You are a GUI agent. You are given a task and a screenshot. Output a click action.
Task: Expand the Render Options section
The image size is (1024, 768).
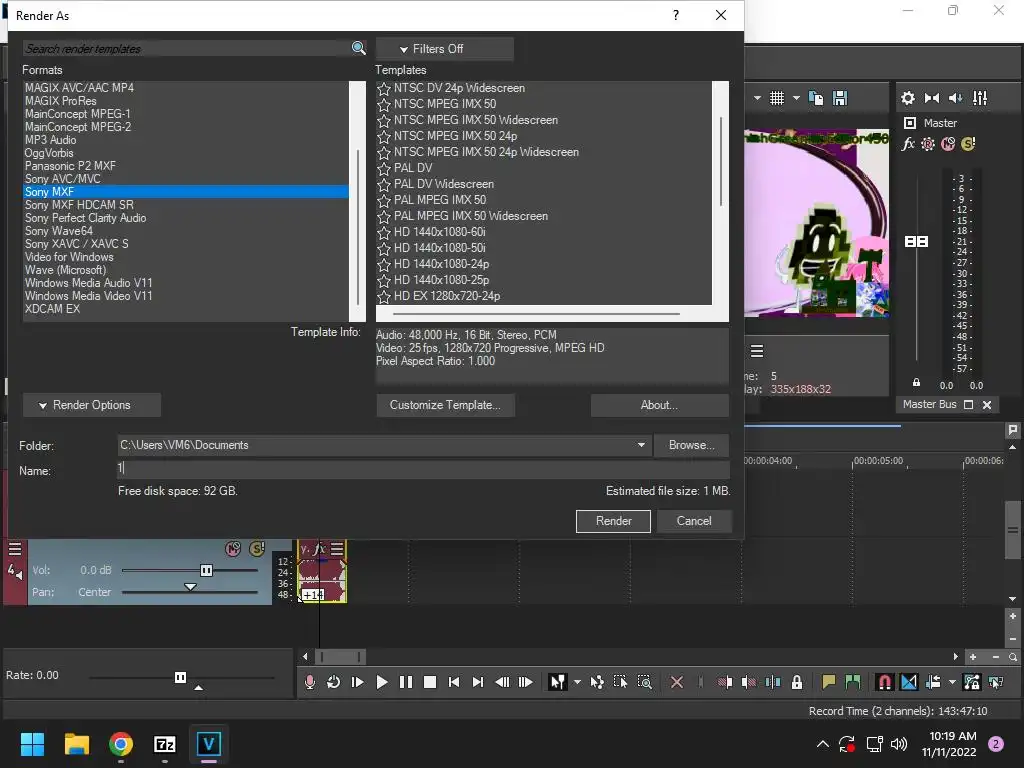coord(91,405)
